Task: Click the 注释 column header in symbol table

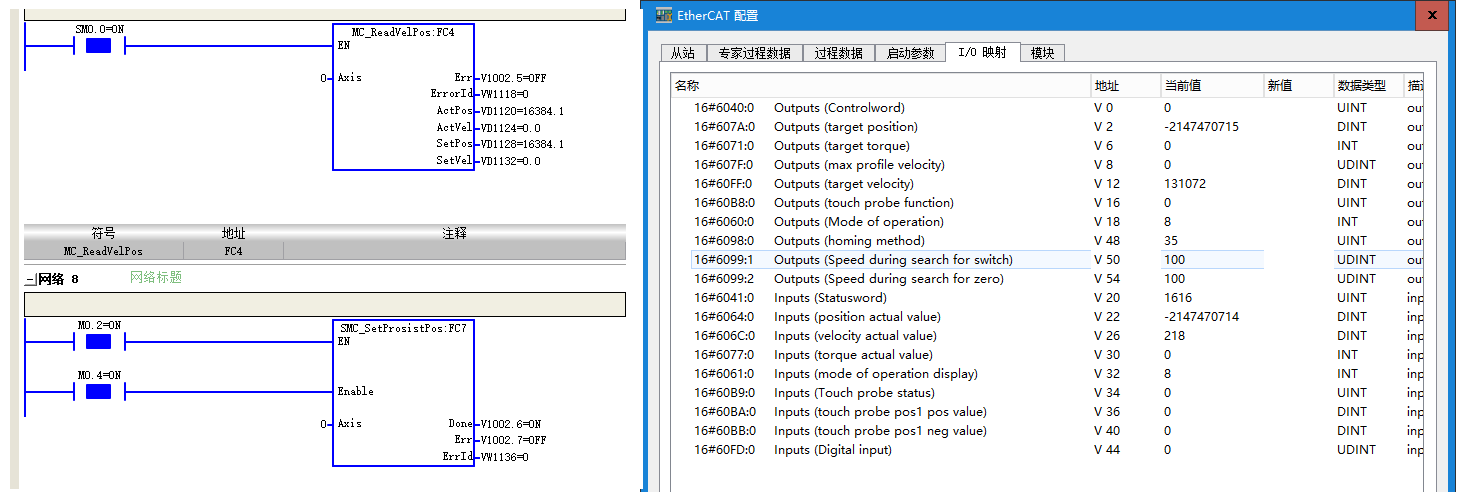Action: pyautogui.click(x=455, y=233)
